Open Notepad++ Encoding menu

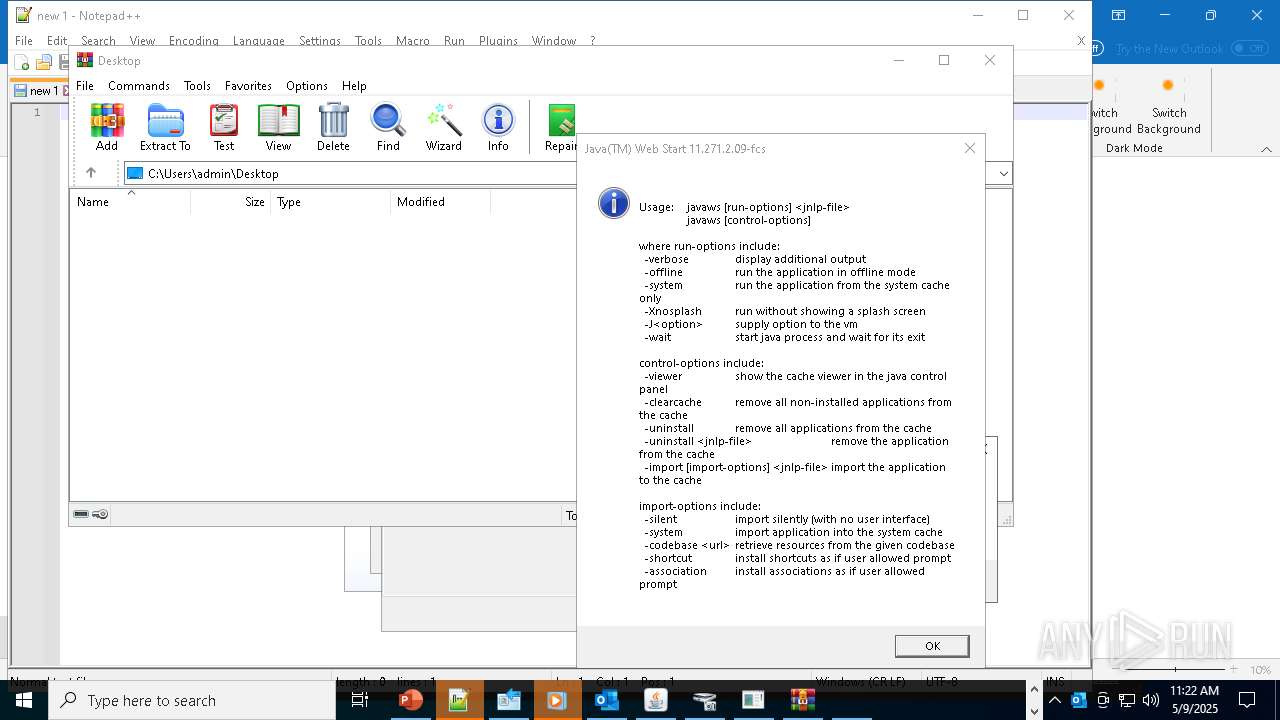tap(193, 41)
